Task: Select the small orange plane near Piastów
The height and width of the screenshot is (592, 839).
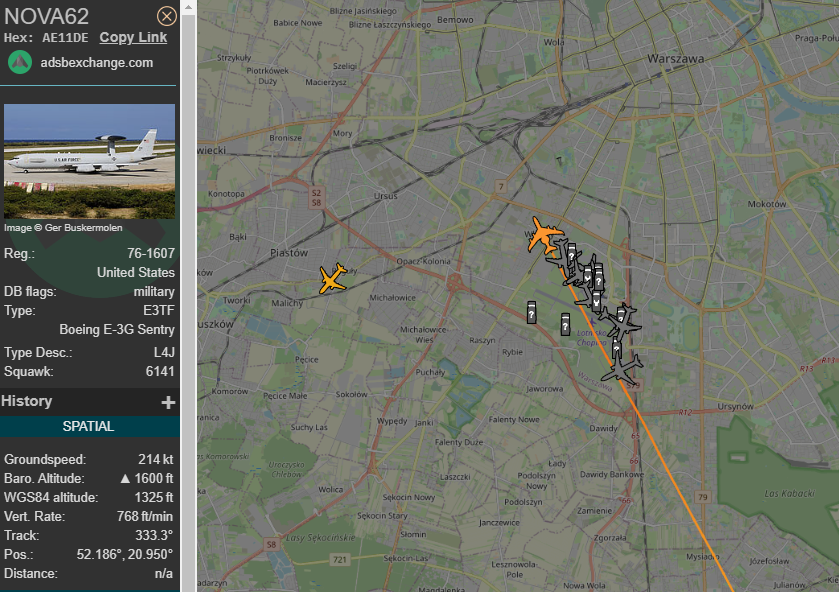Action: [333, 278]
